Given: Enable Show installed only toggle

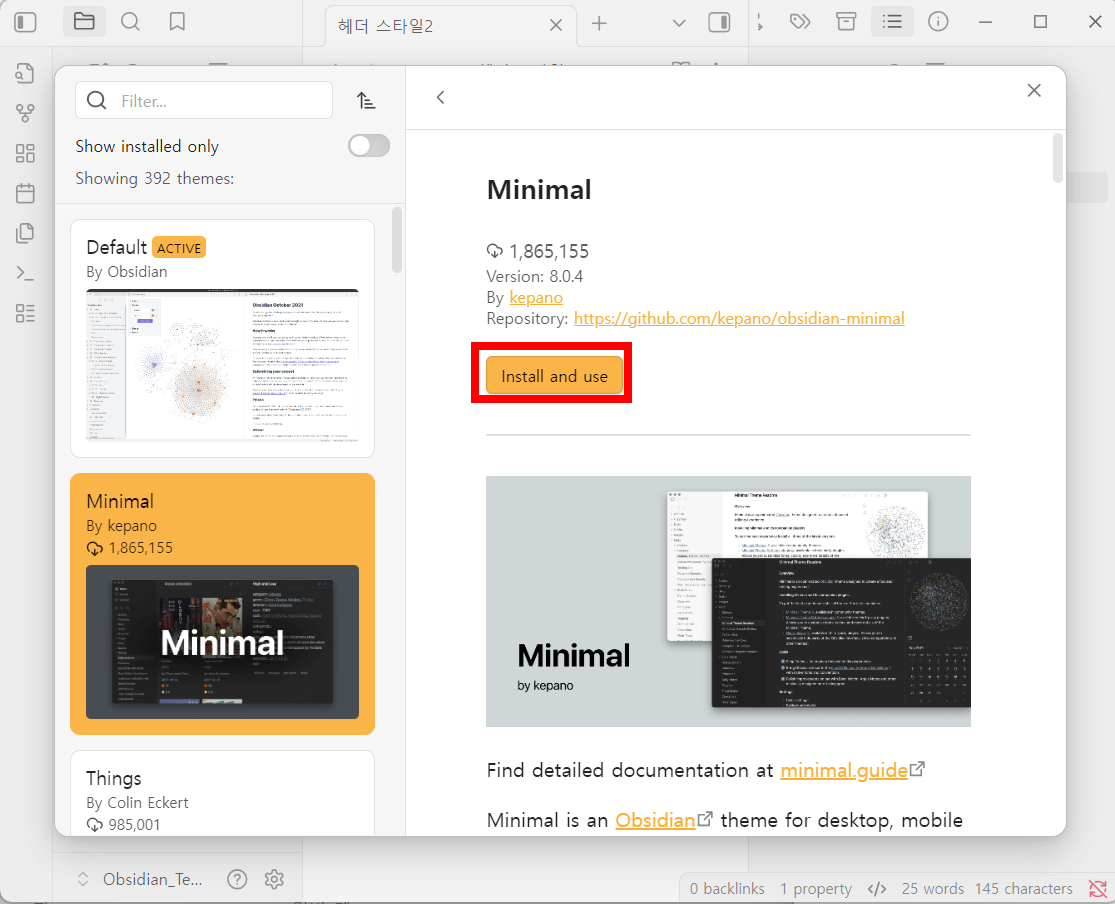Looking at the screenshot, I should coord(368,146).
